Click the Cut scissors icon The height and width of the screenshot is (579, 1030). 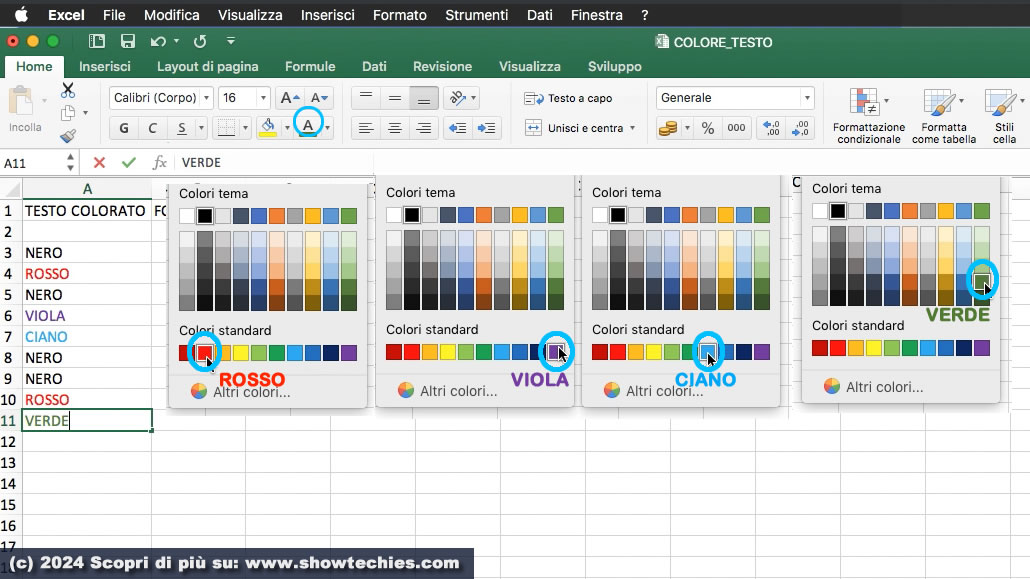68,89
